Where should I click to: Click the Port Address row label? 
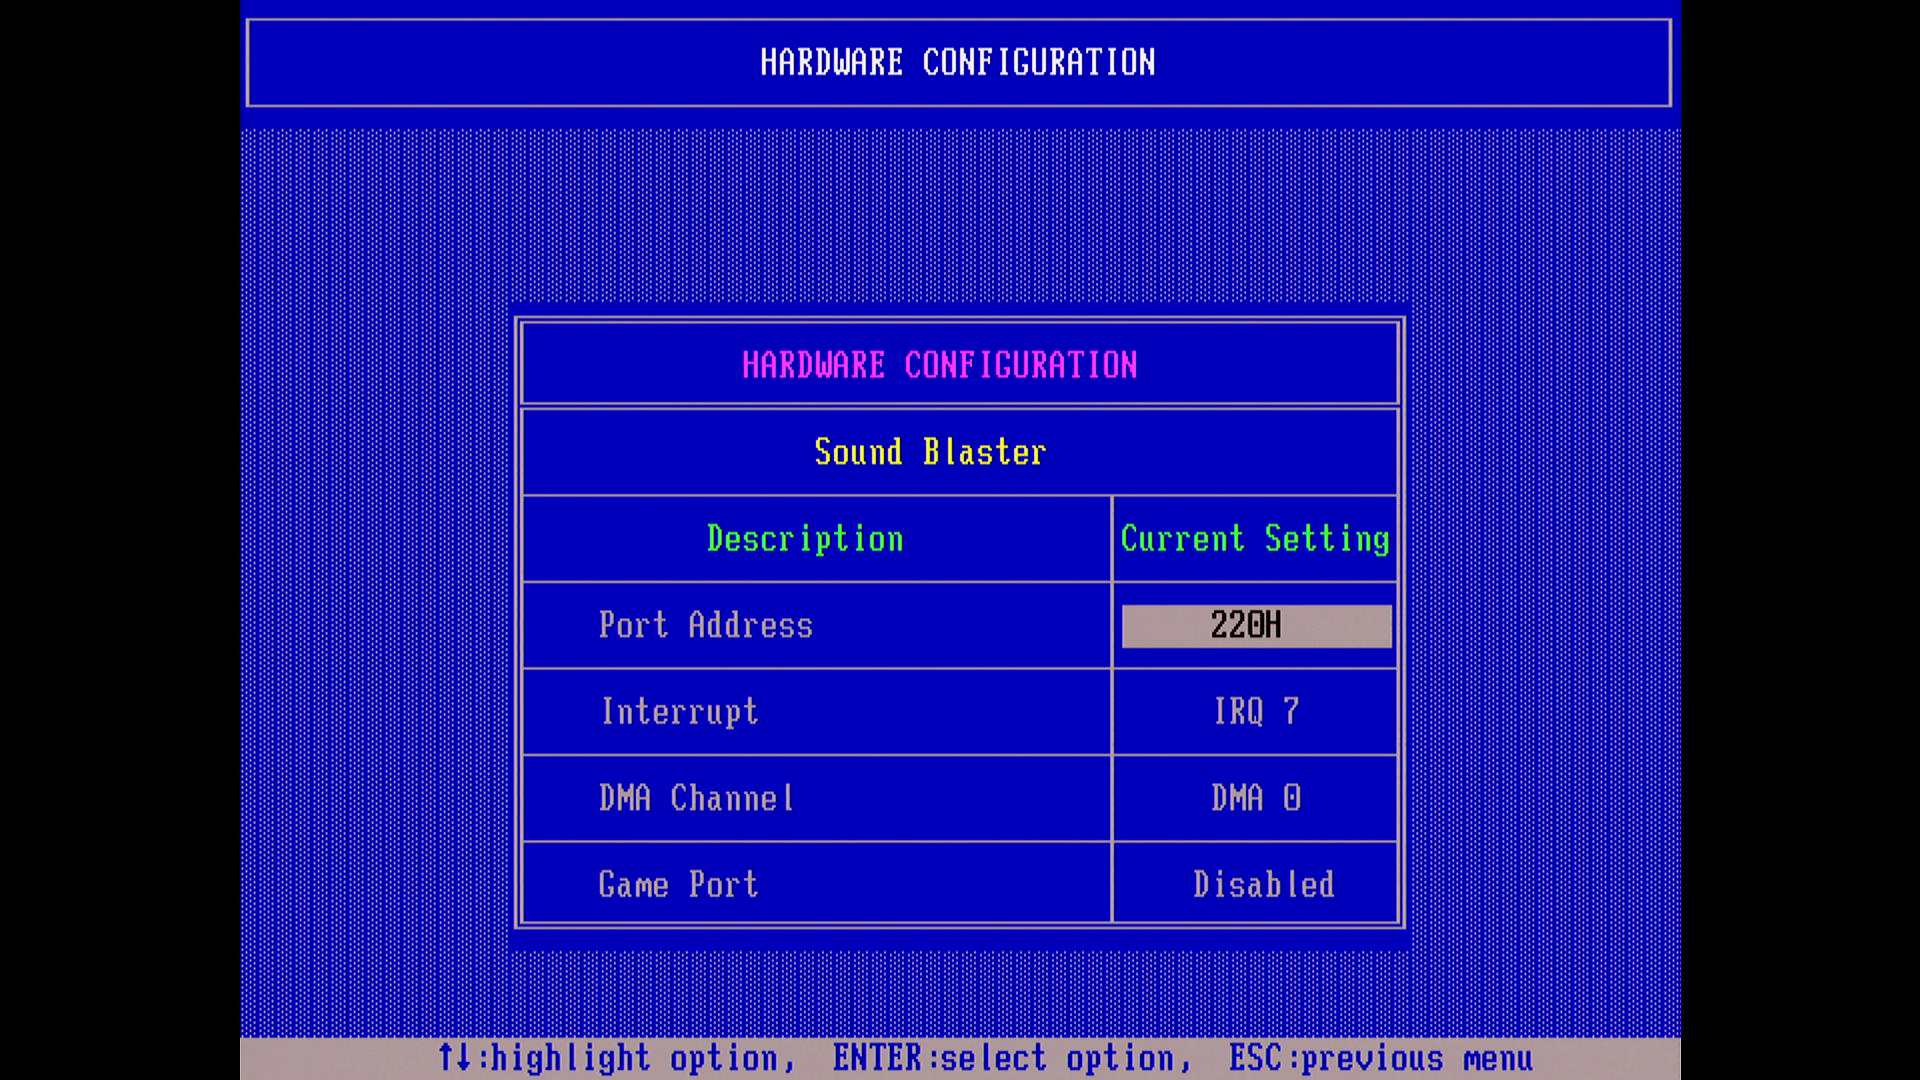coord(705,626)
